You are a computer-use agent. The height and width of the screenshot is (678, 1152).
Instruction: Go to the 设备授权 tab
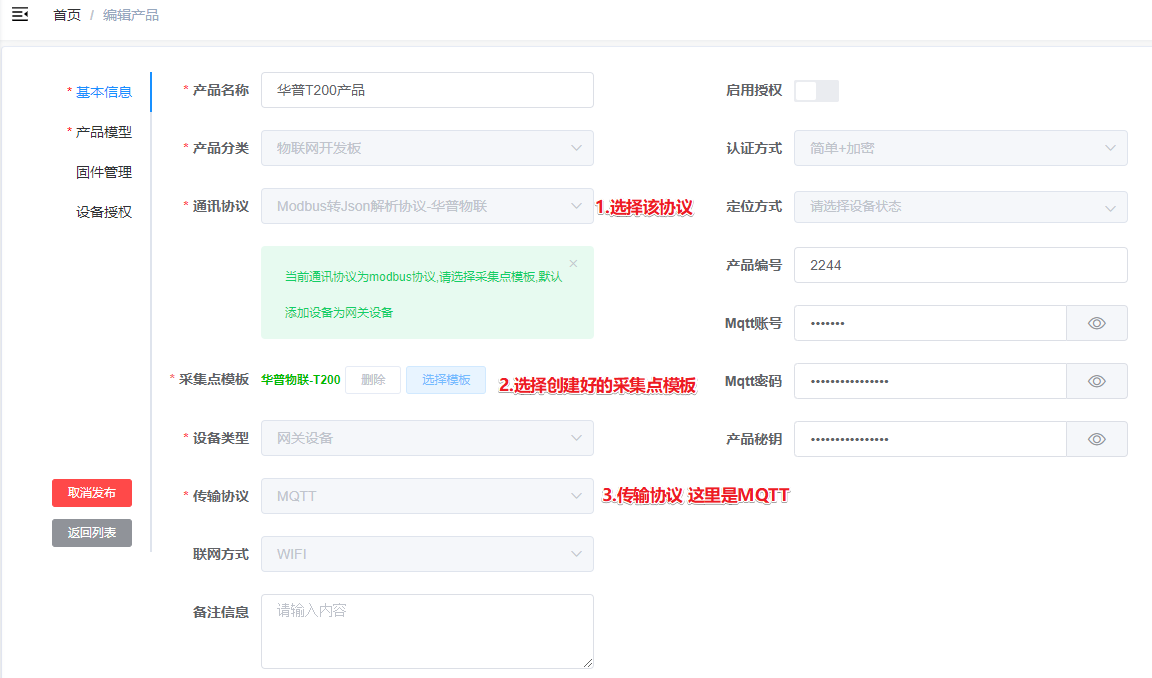pos(104,212)
